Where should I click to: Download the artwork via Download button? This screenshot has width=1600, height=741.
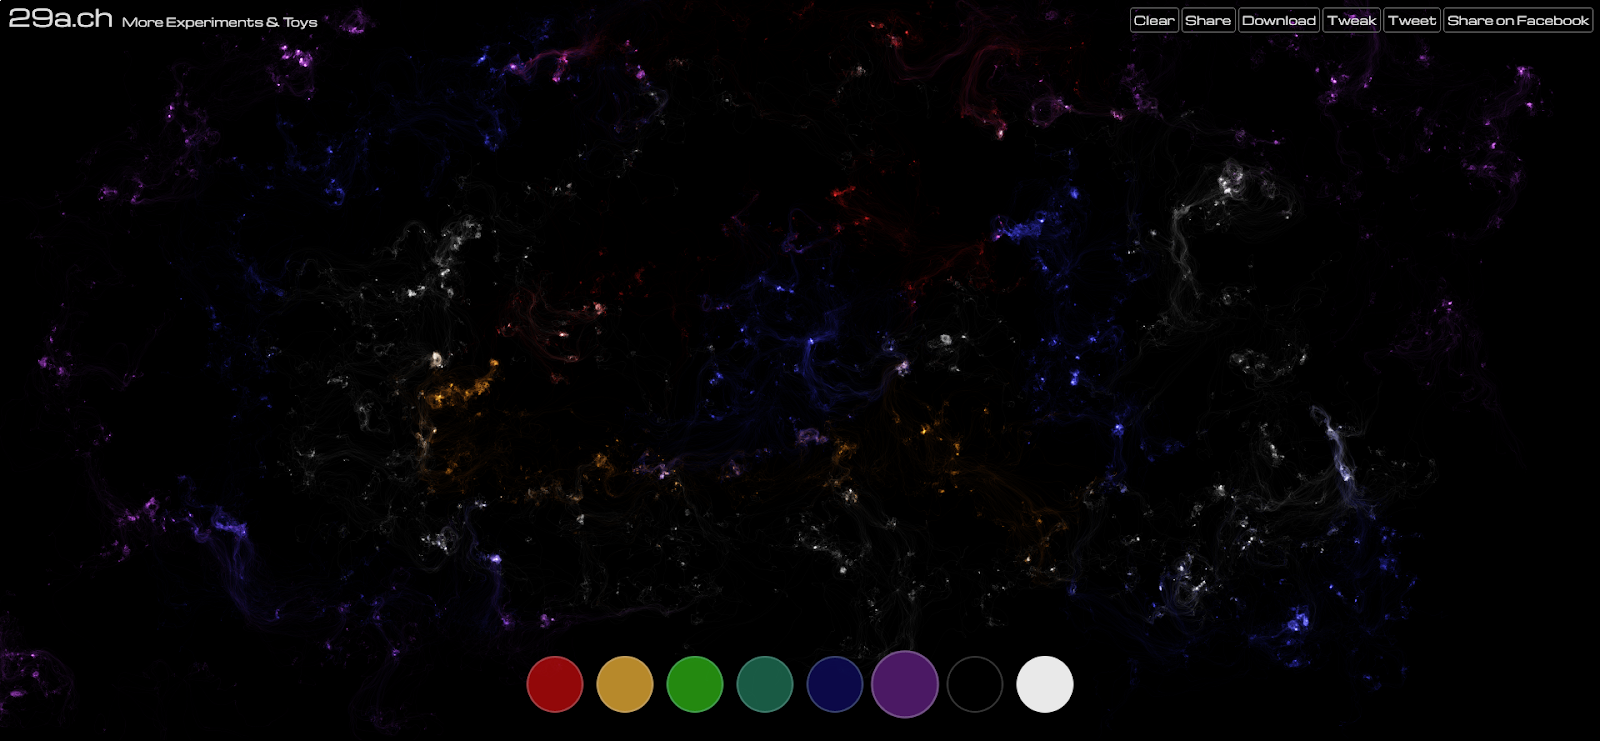1279,20
